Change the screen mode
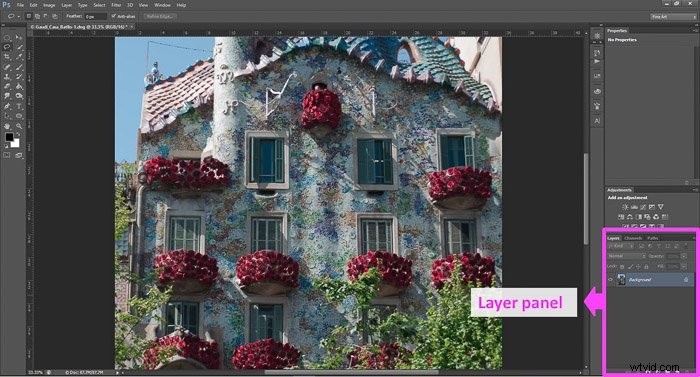This screenshot has width=700, height=377. coord(19,155)
